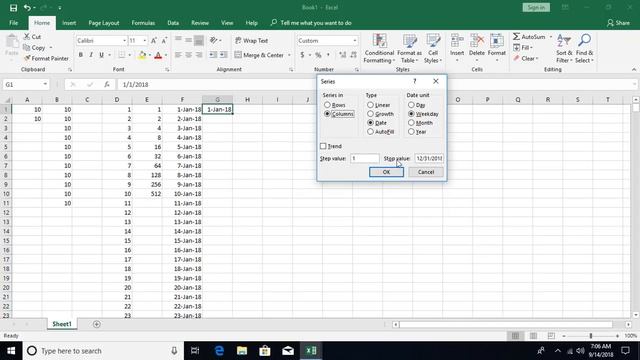The image size is (640, 360).
Task: Increase font size with the larger A
Action: pos(153,40)
